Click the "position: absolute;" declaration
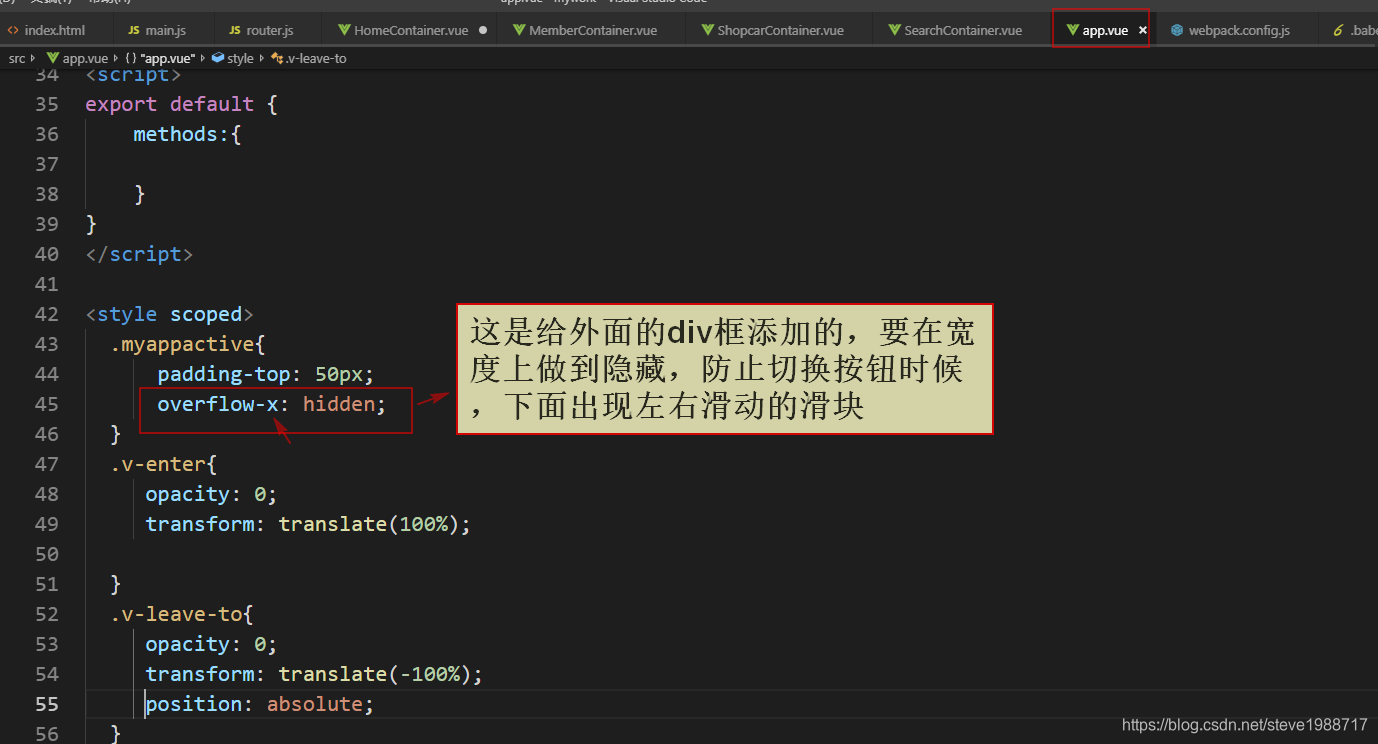Image resolution: width=1378 pixels, height=744 pixels. click(260, 704)
